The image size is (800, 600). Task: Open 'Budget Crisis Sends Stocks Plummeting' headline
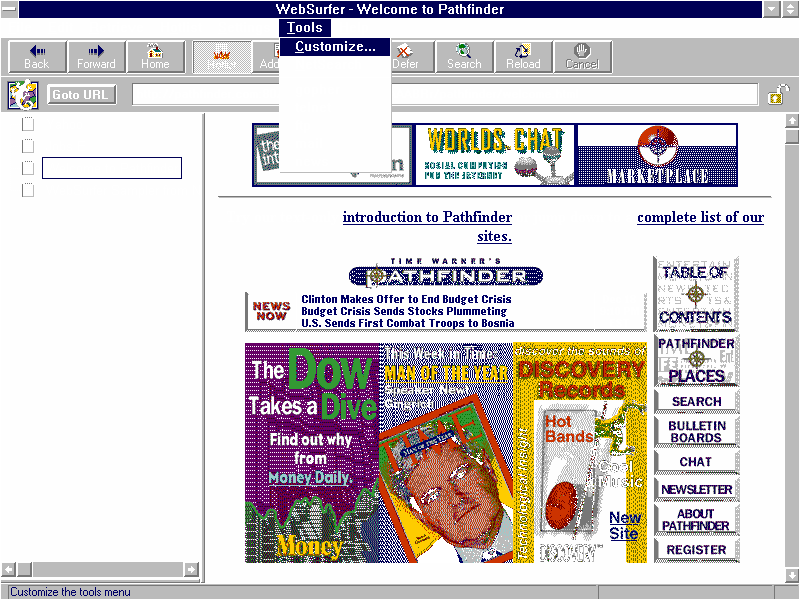point(404,311)
